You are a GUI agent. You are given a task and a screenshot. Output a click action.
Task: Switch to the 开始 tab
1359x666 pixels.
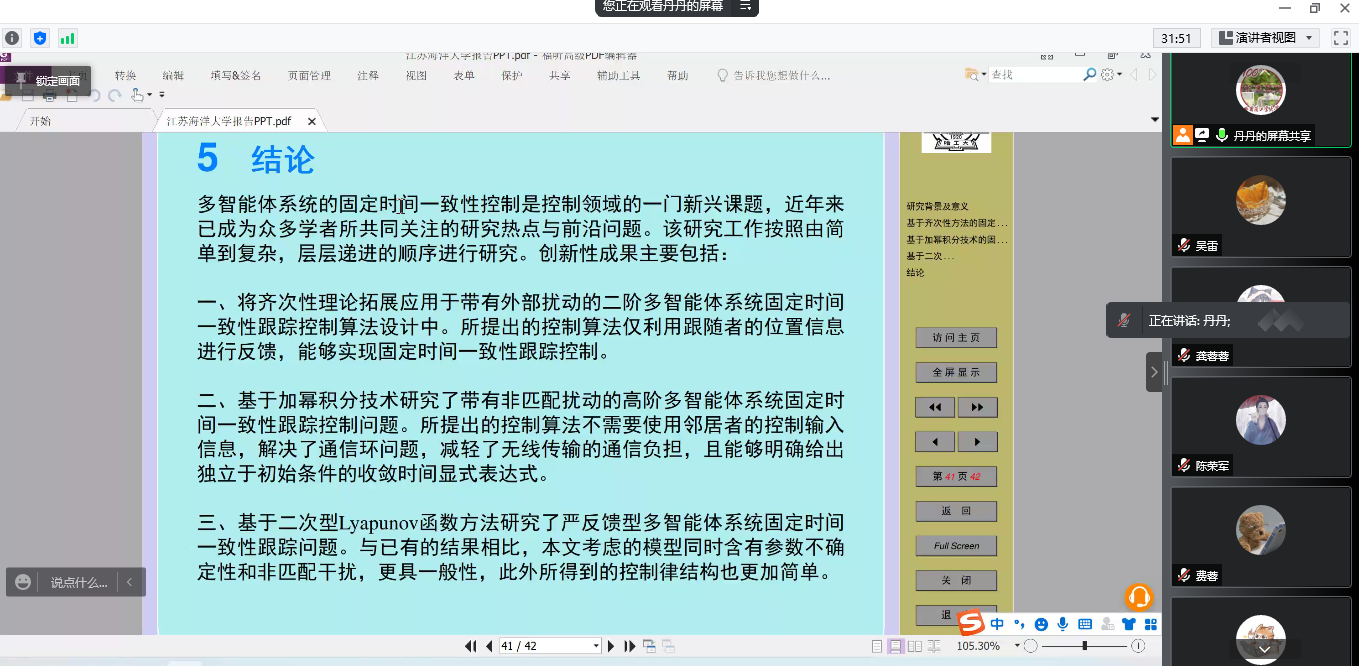pos(40,121)
